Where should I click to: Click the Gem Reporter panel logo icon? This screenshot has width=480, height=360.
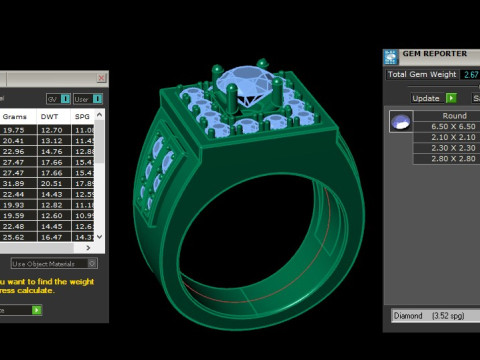tap(391, 57)
